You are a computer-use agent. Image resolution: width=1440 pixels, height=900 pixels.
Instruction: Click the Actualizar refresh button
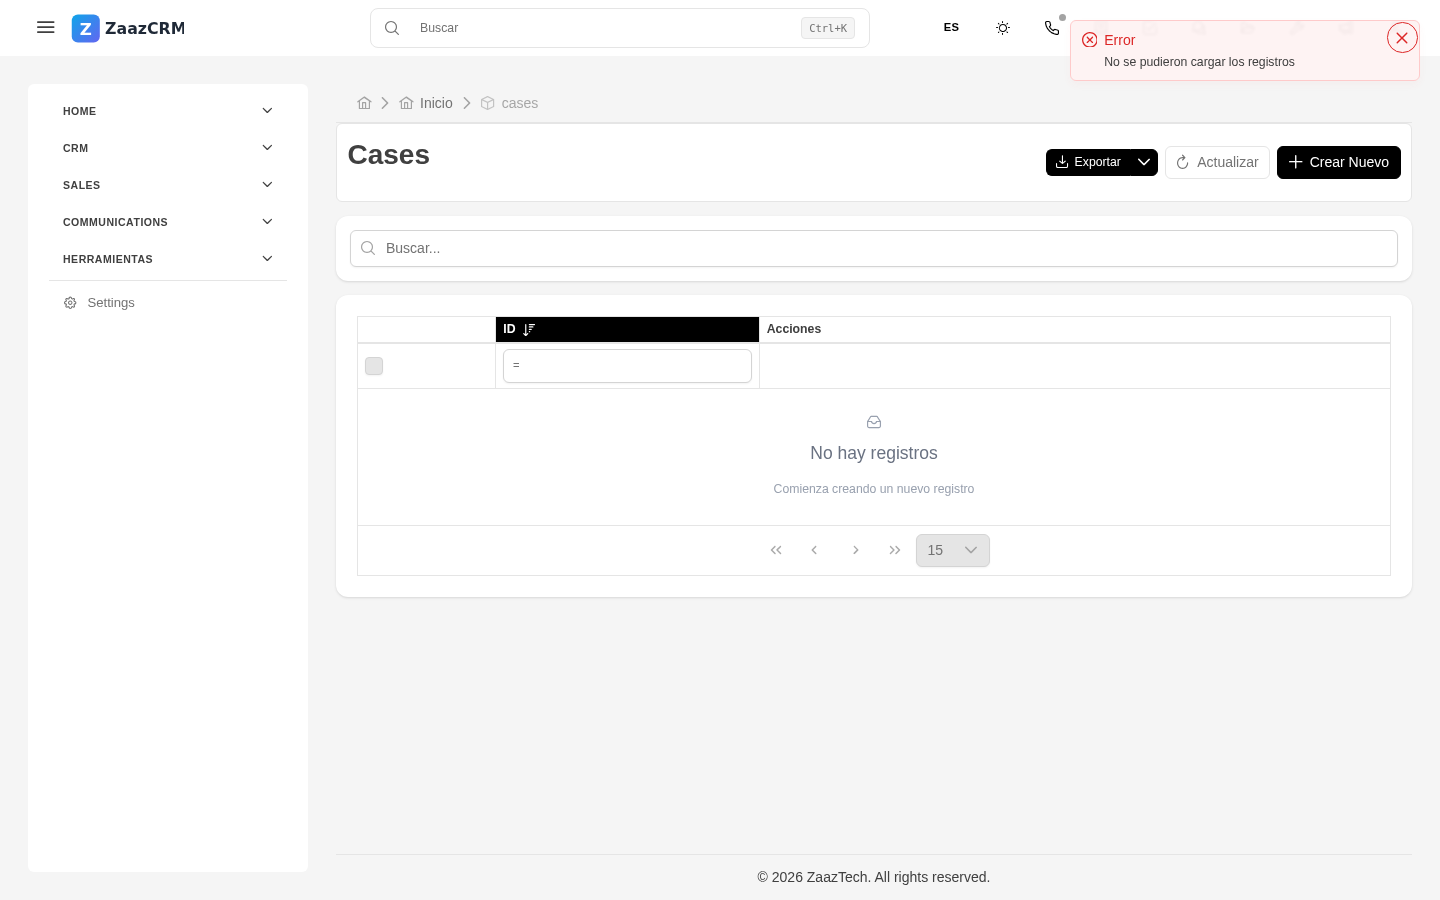click(x=1217, y=162)
